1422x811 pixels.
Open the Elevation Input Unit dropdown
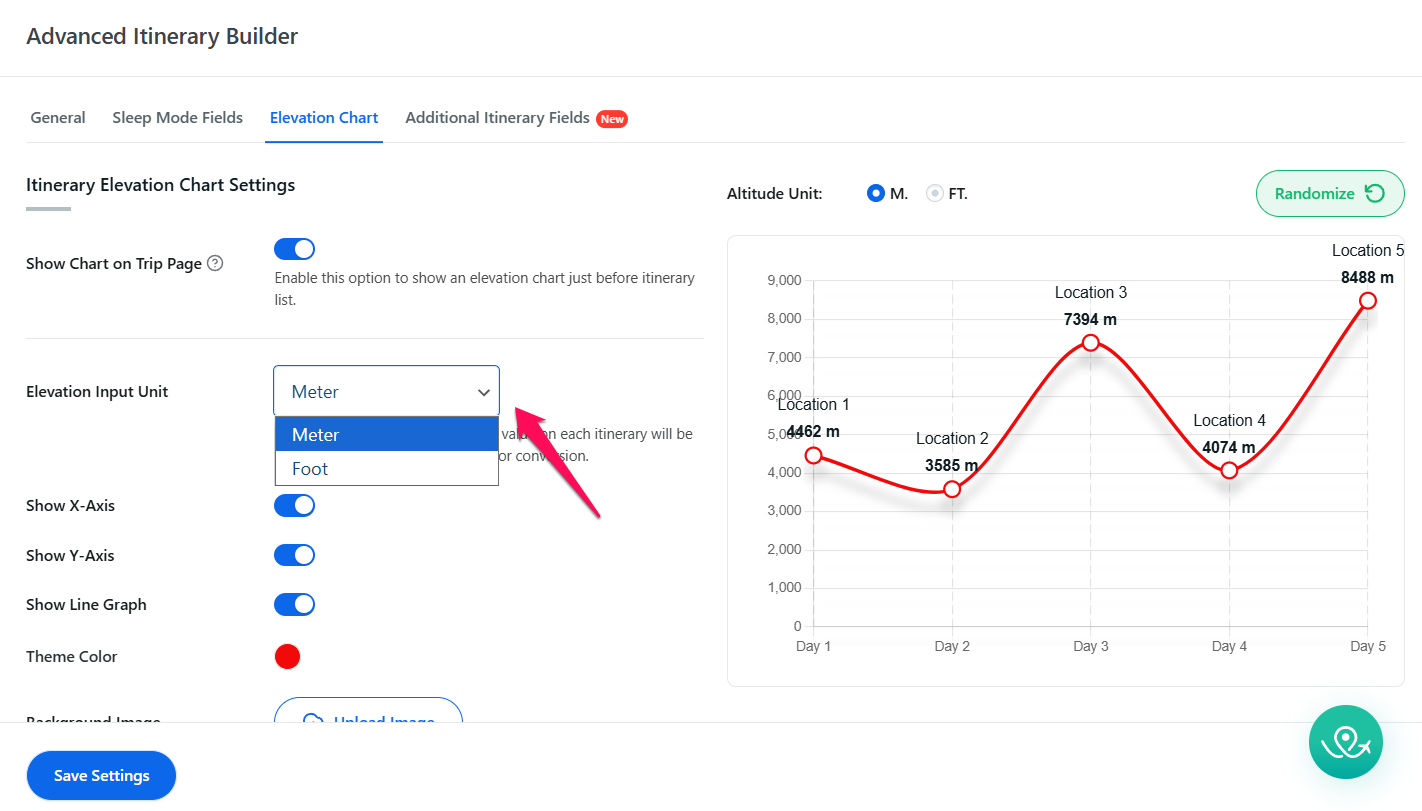pos(386,392)
